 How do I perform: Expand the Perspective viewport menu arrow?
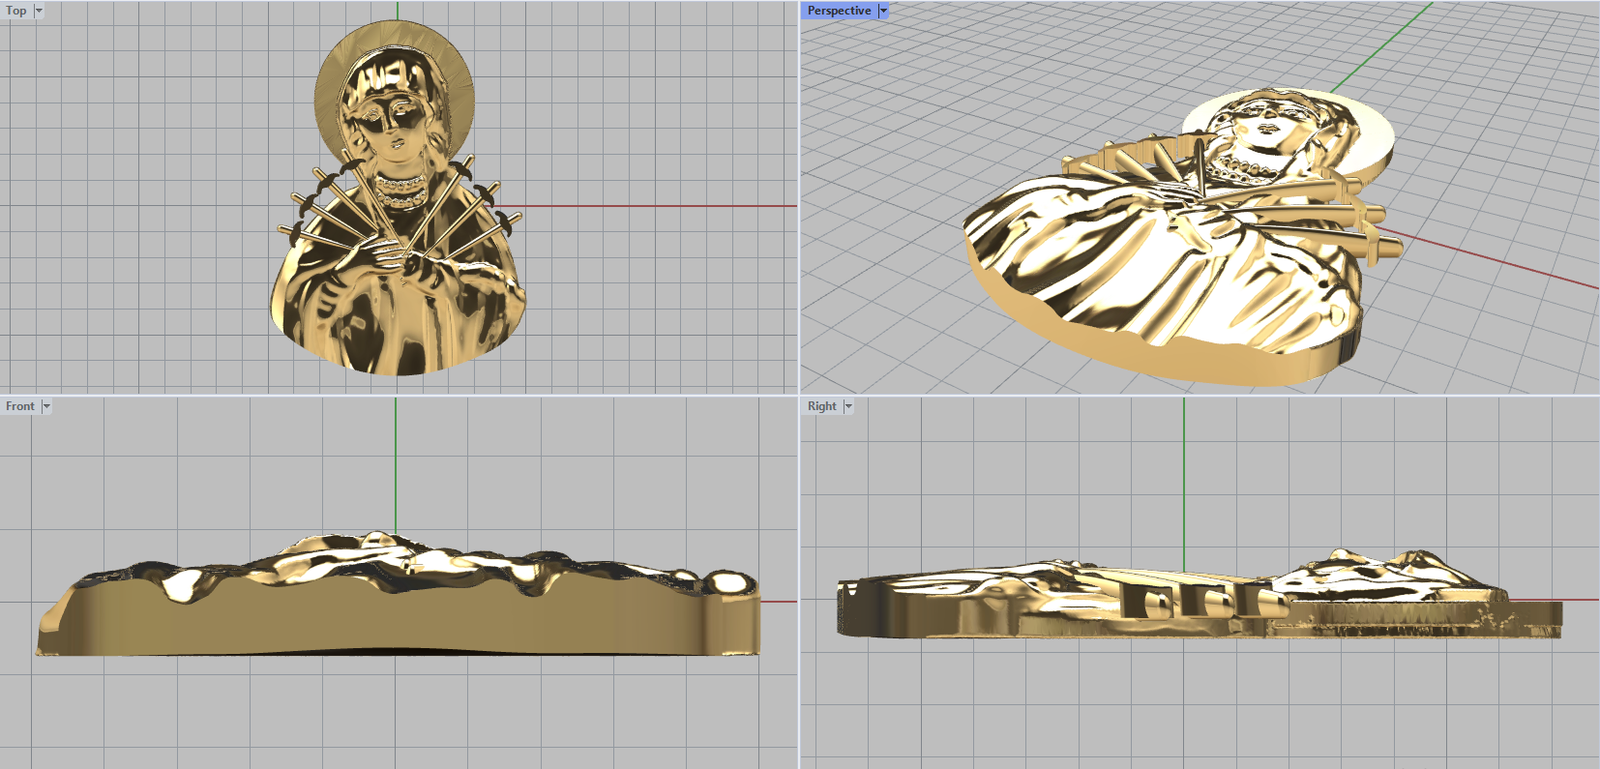click(x=883, y=11)
